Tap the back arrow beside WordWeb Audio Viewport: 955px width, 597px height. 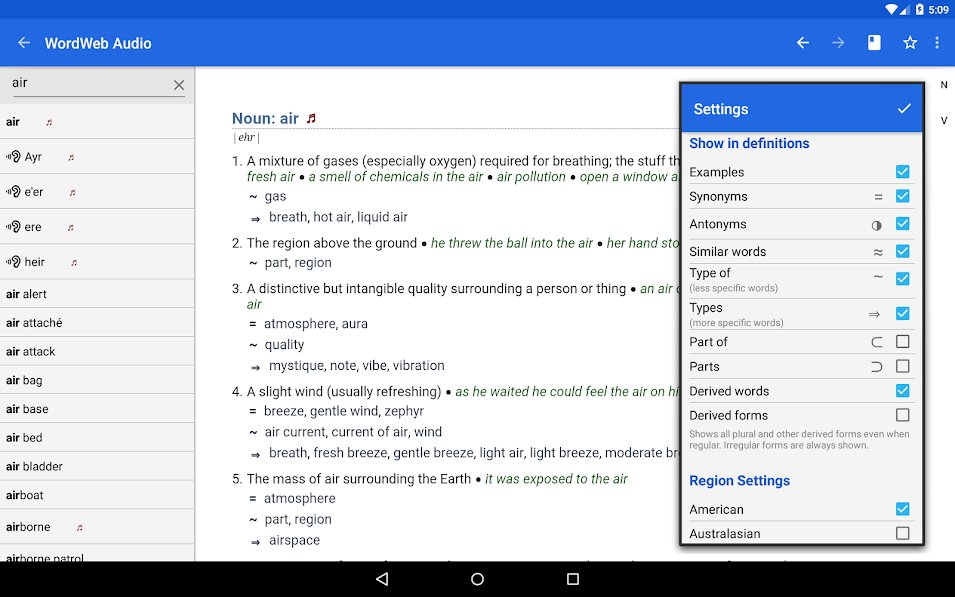click(x=24, y=43)
